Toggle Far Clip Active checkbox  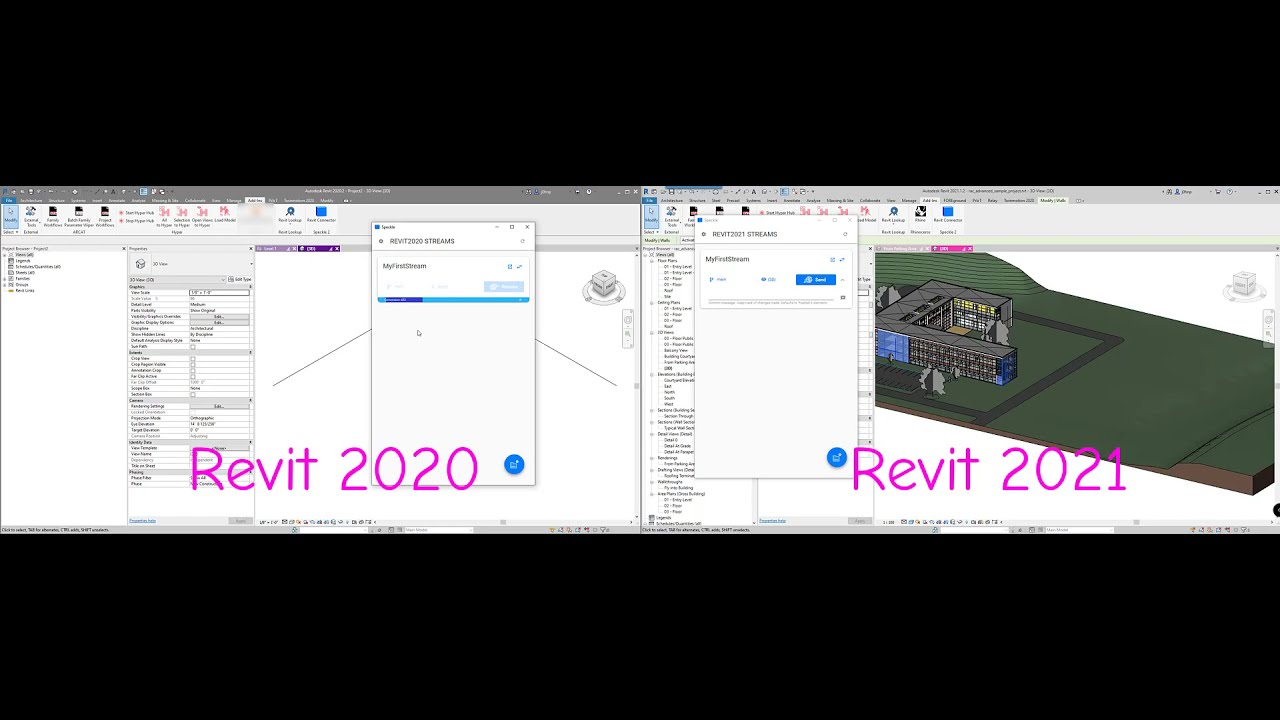click(193, 377)
